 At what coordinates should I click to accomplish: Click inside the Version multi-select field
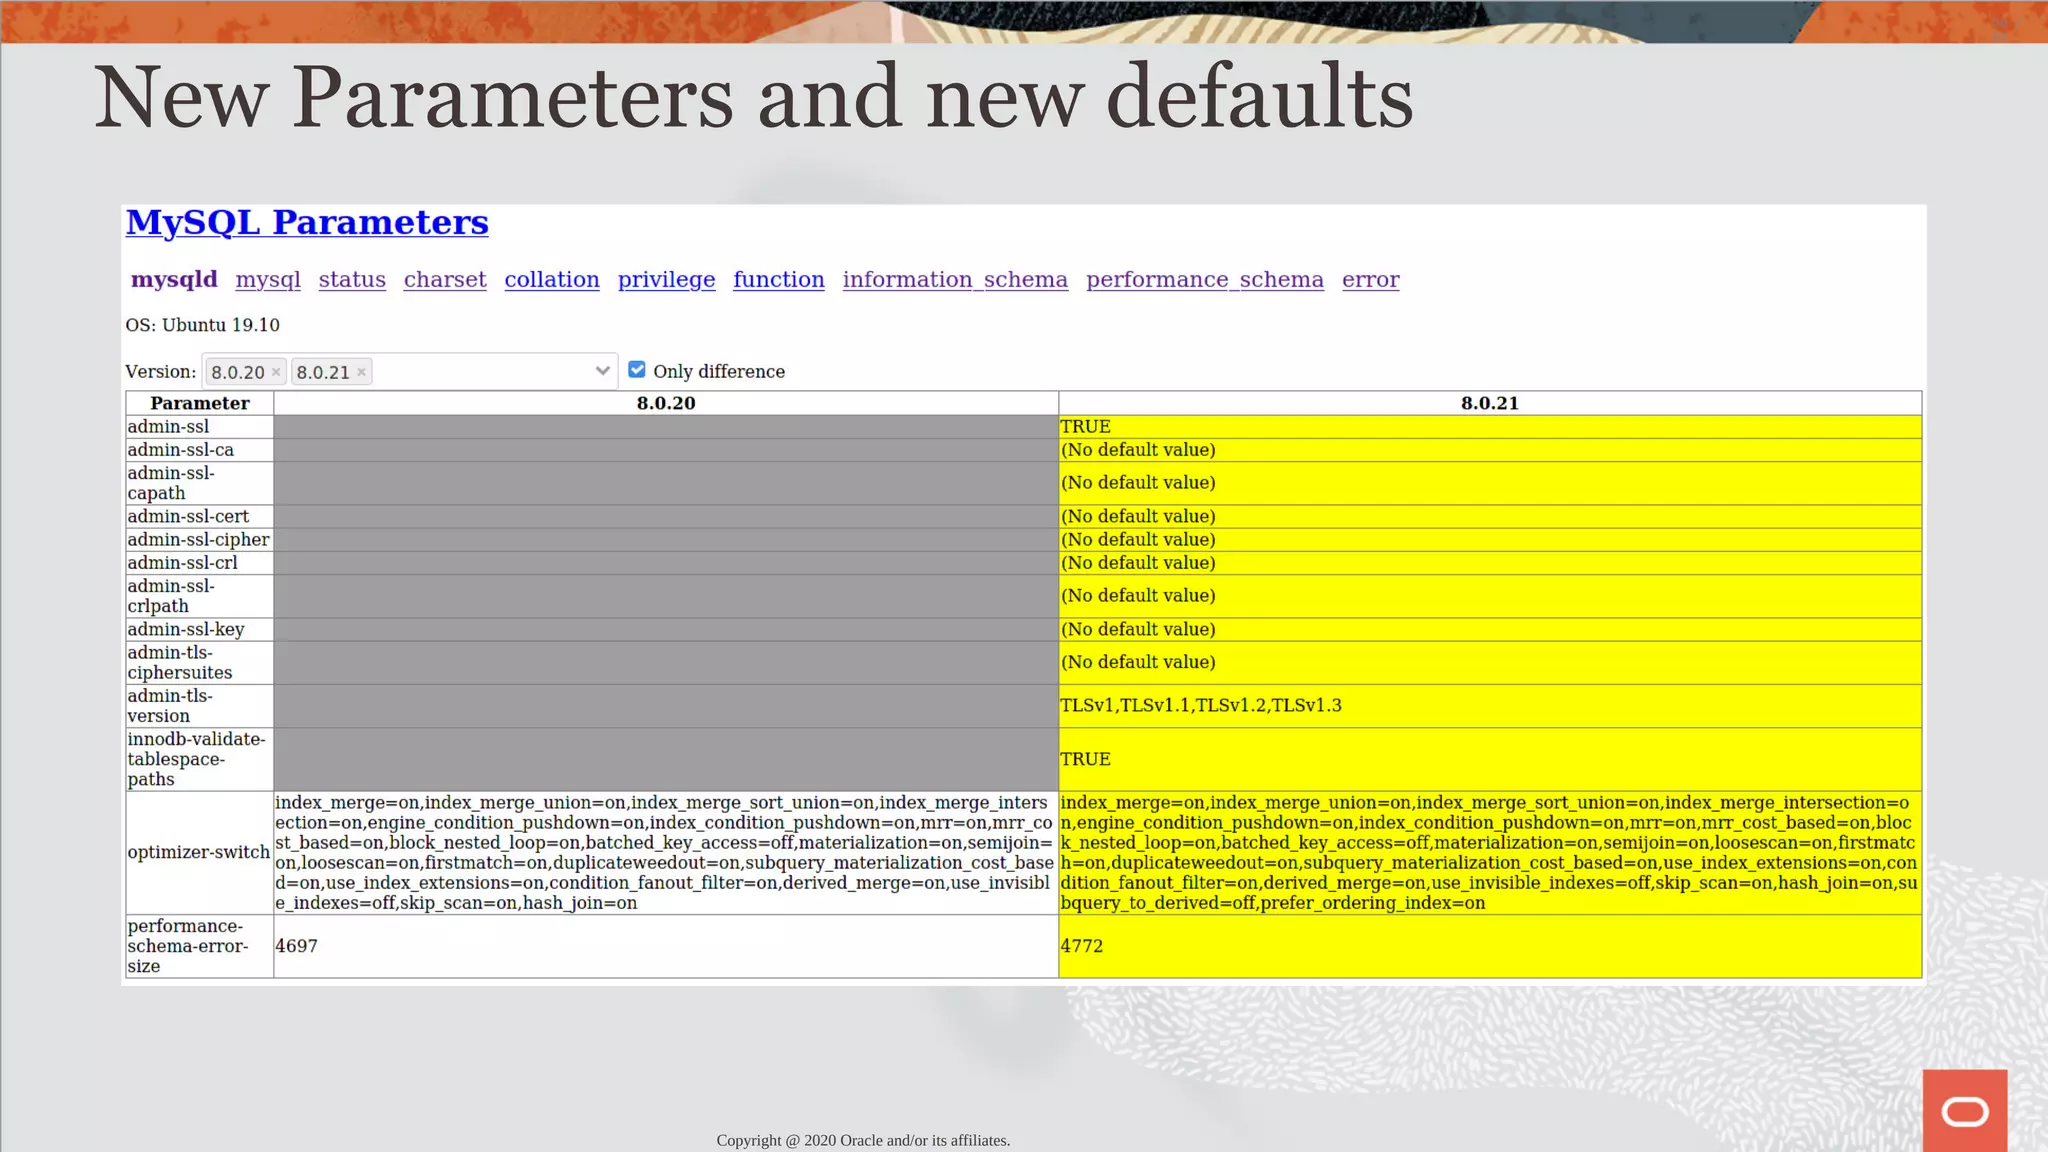[480, 372]
